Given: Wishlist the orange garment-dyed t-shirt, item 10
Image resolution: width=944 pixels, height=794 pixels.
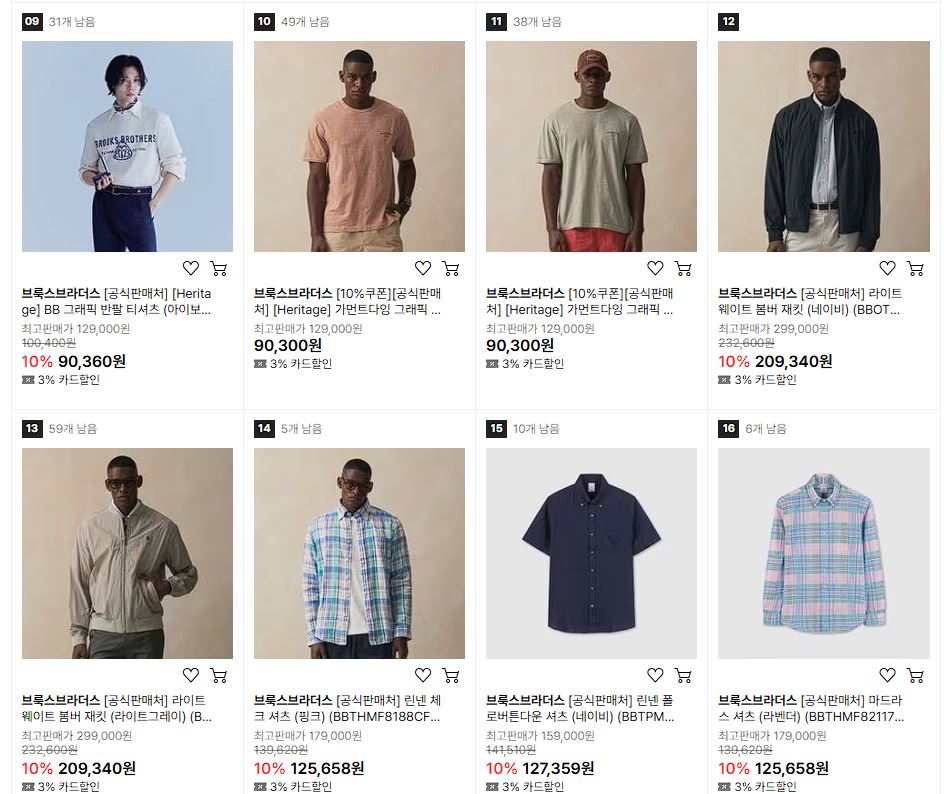Looking at the screenshot, I should tap(423, 268).
